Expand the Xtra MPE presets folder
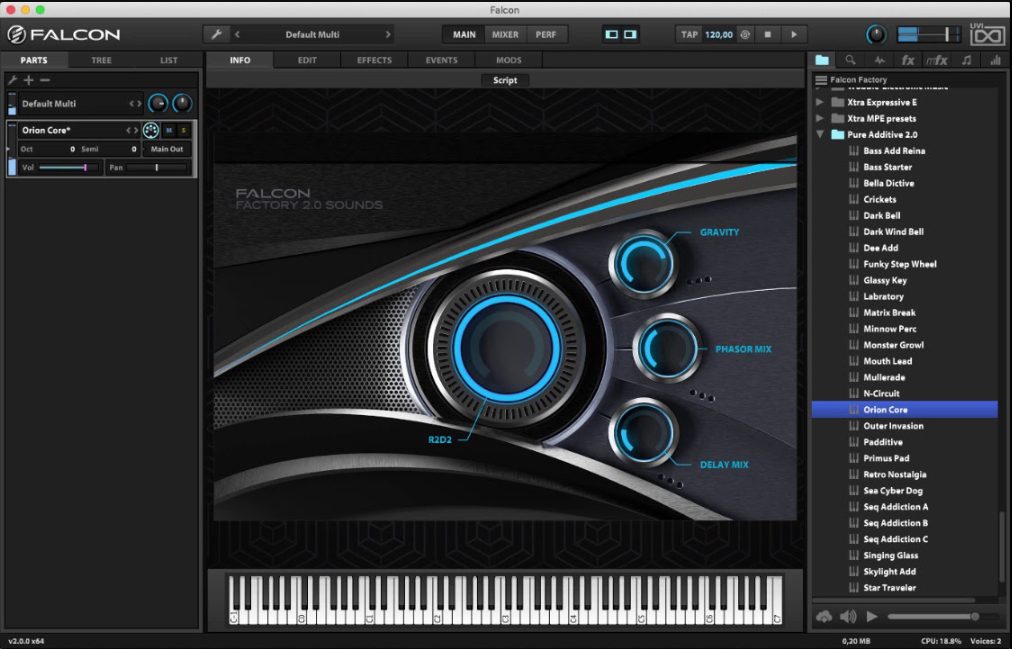 [x=820, y=118]
